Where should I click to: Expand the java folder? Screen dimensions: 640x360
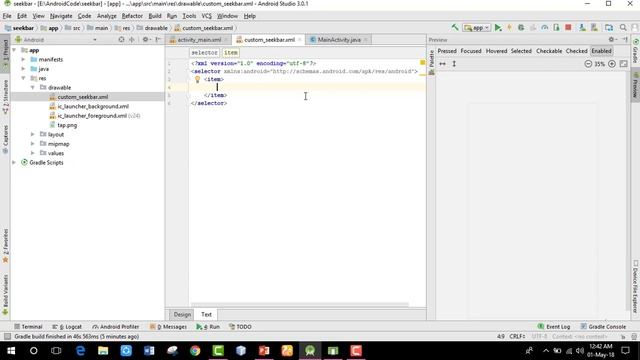click(x=24, y=69)
